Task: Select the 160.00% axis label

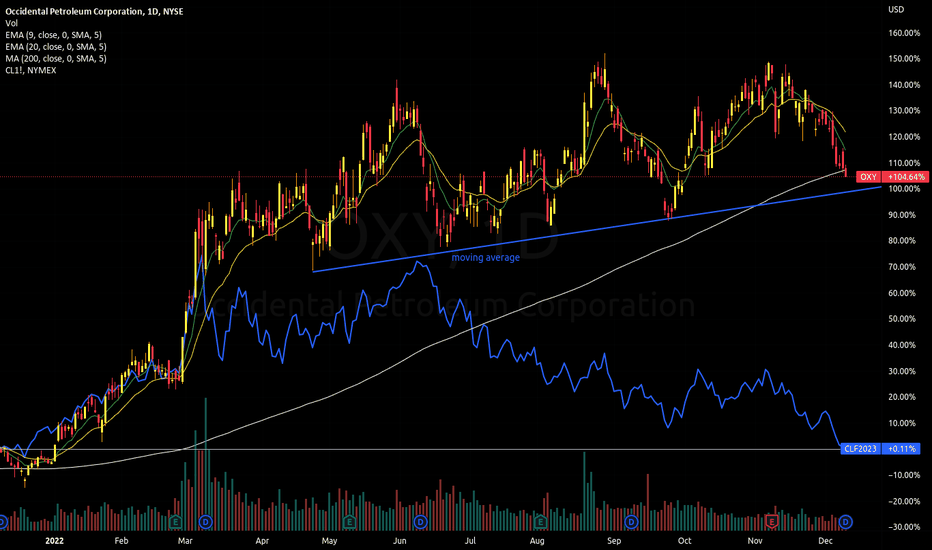Action: 904,33
